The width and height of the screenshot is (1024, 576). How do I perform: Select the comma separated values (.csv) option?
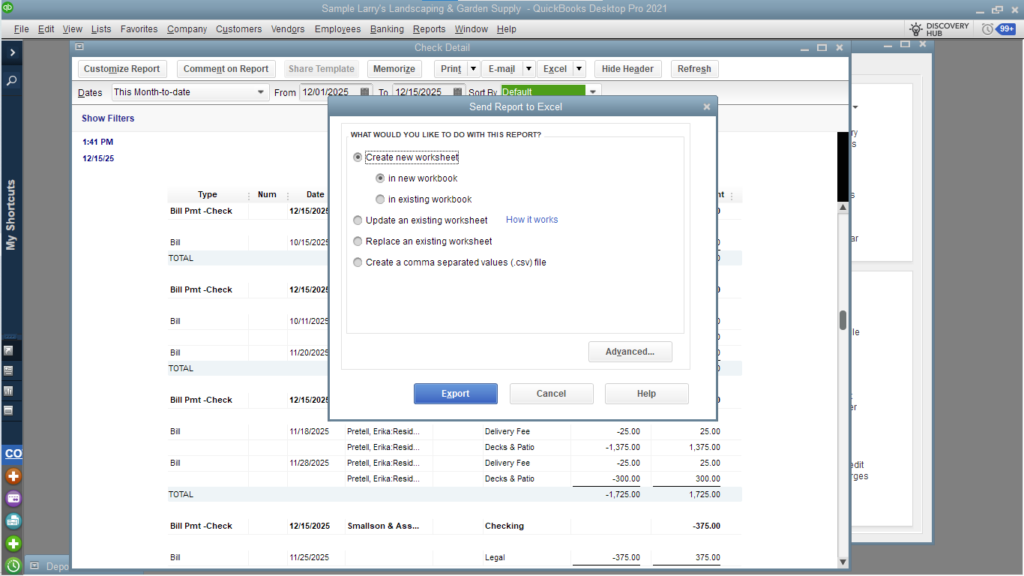coord(358,262)
